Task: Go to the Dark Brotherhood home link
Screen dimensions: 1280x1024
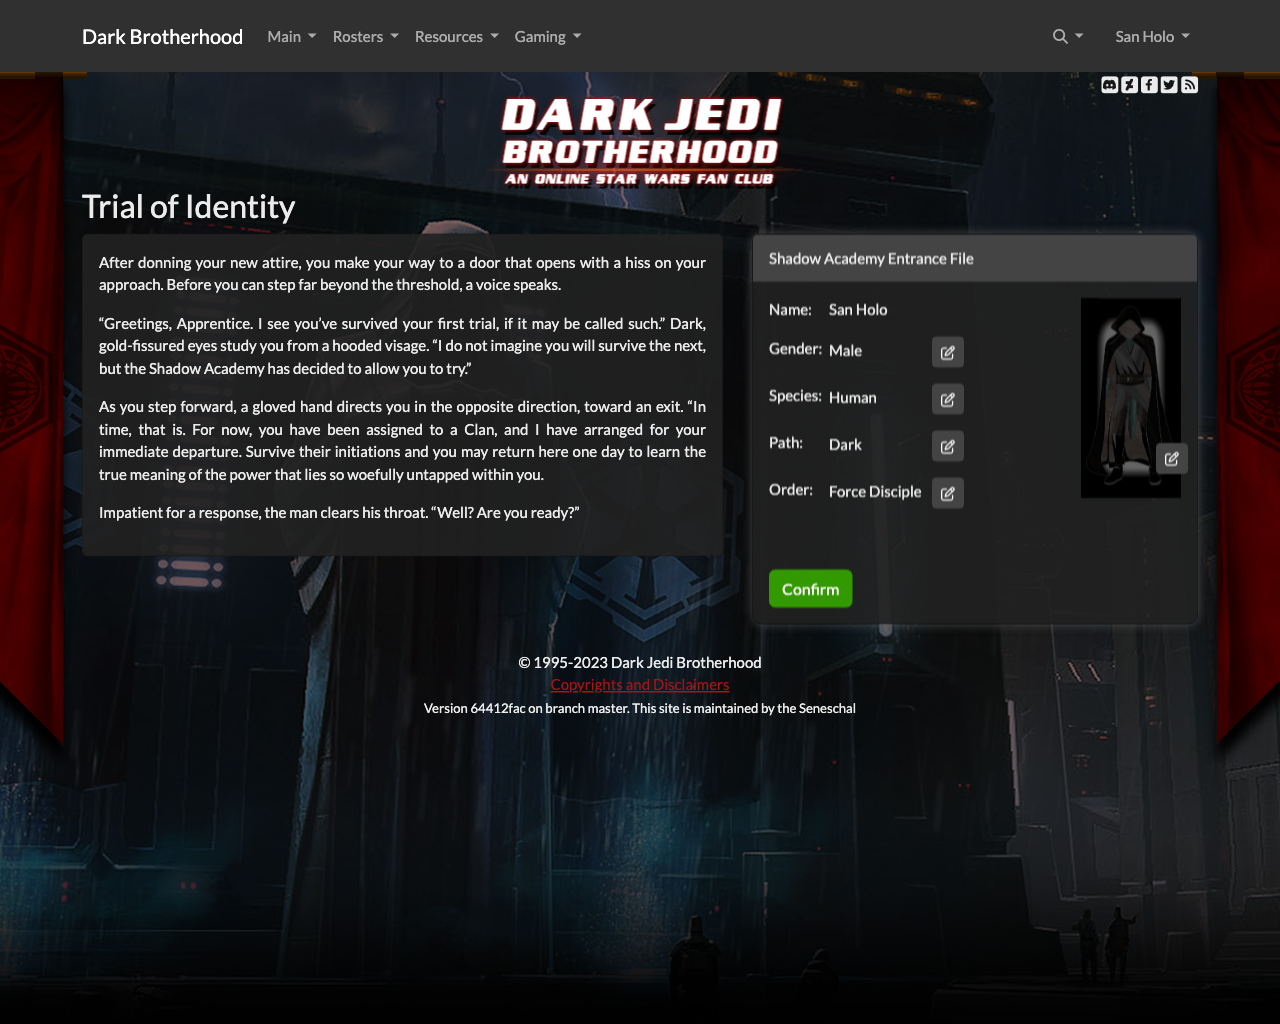Action: coord(162,37)
